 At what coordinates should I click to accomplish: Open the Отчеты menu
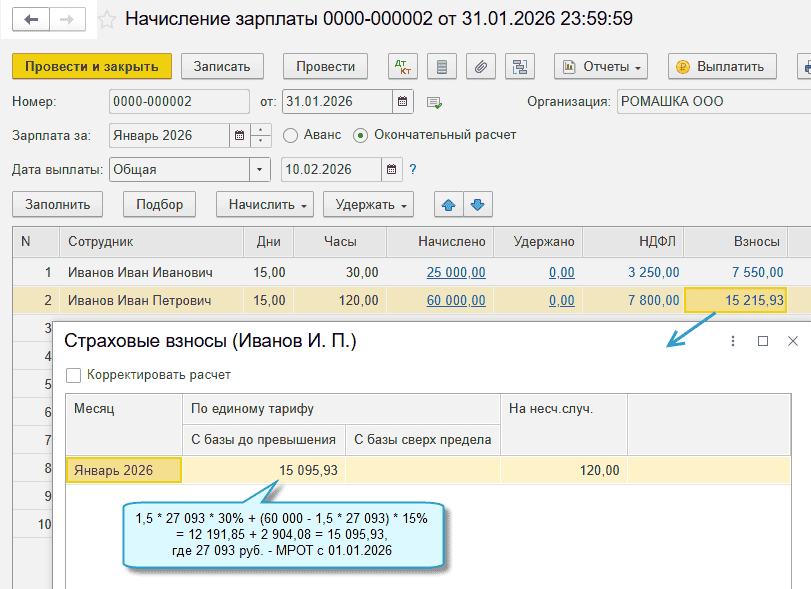tap(600, 67)
